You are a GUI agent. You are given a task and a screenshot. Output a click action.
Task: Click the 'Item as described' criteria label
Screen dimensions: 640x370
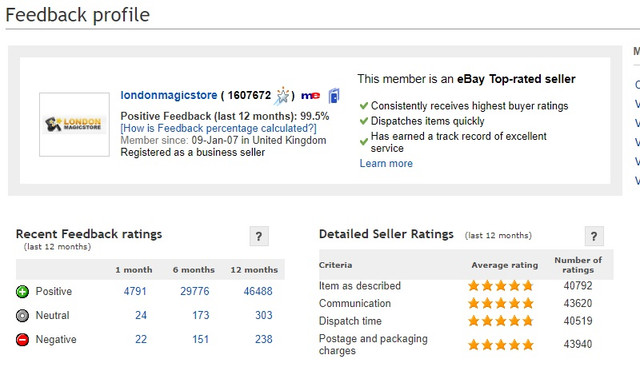[360, 286]
